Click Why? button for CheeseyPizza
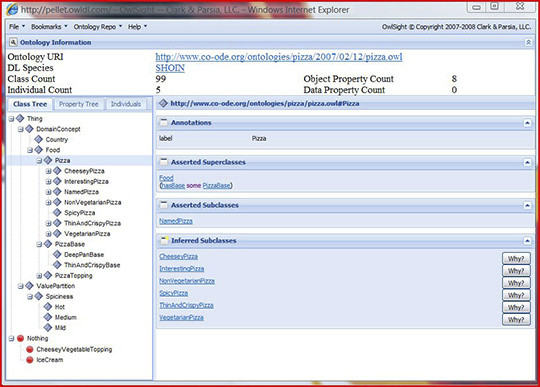This screenshot has width=540, height=387. point(516,259)
